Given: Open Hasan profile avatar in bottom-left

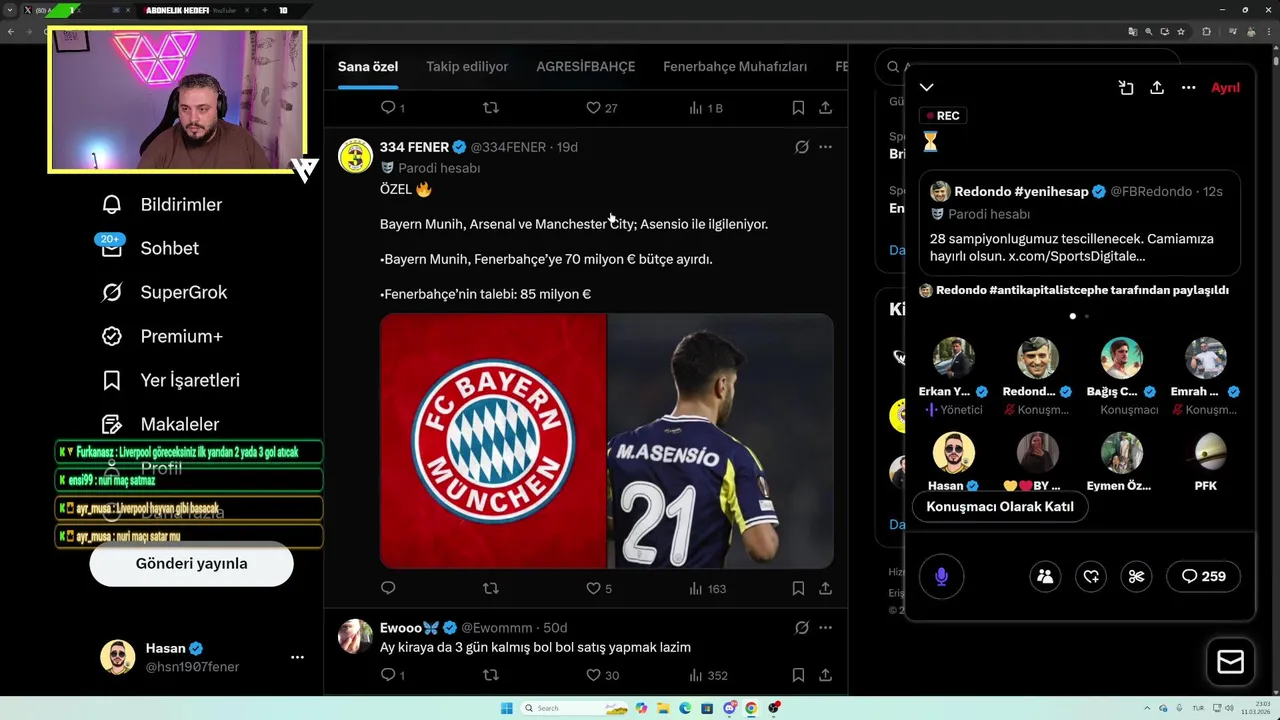Looking at the screenshot, I should [118, 657].
